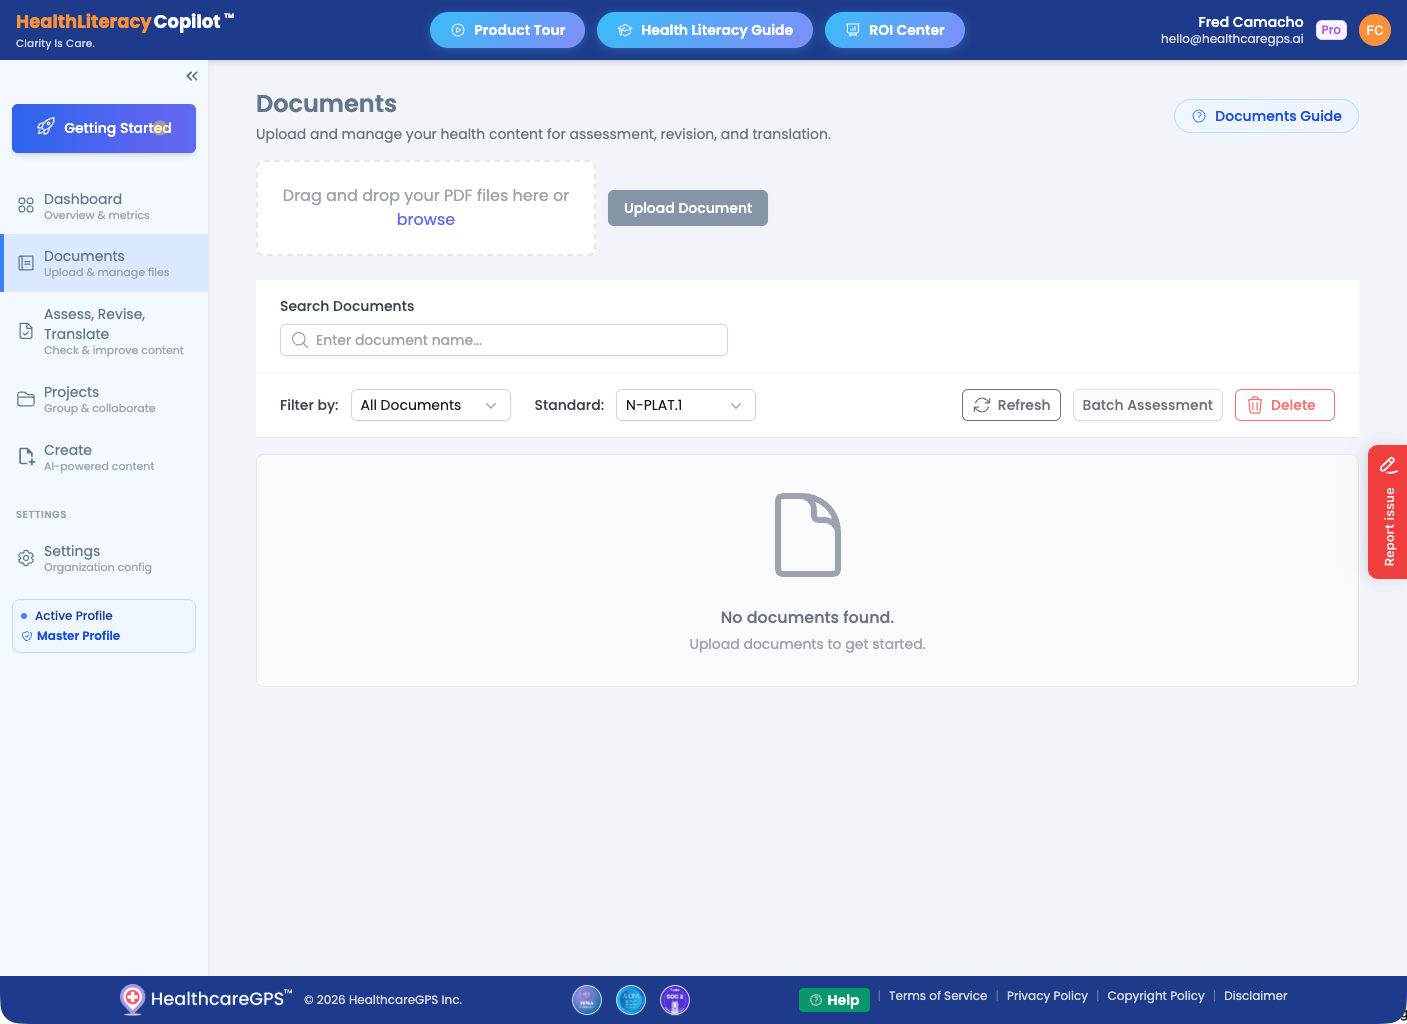Click the Assess, Revise, Translate sidebar icon

(x=25, y=330)
